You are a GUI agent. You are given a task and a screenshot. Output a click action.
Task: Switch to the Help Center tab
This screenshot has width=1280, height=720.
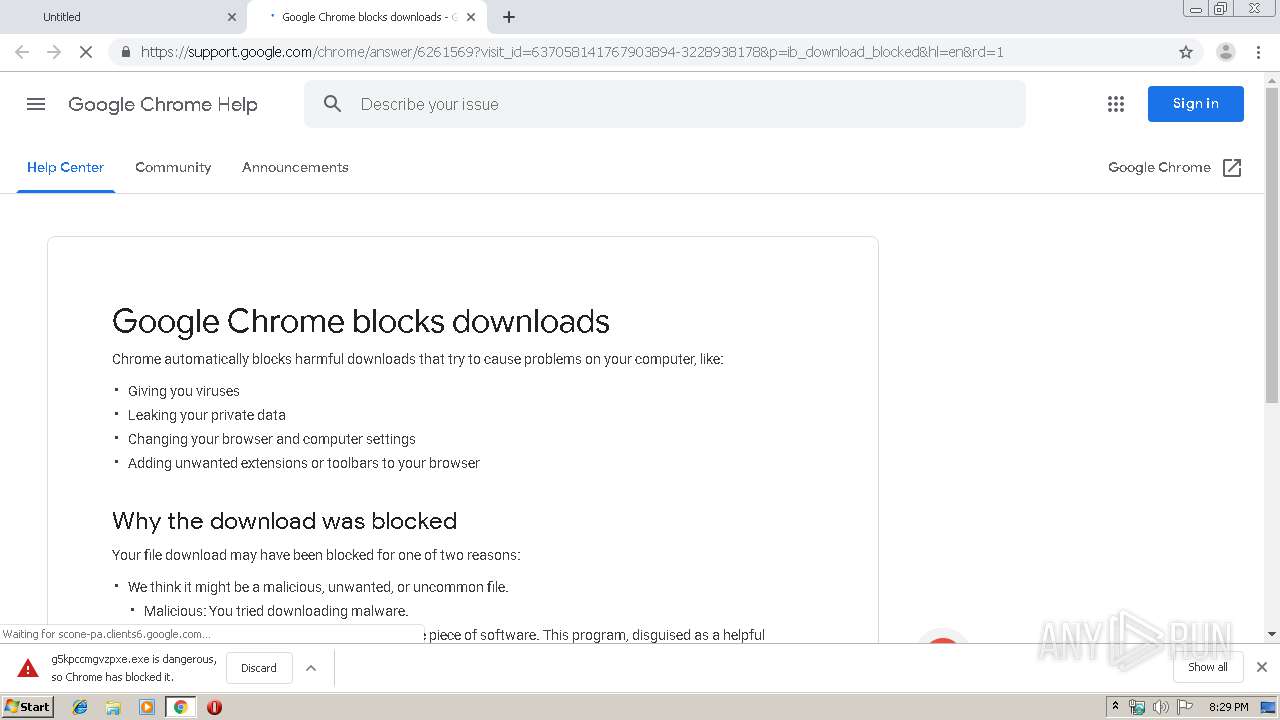65,167
